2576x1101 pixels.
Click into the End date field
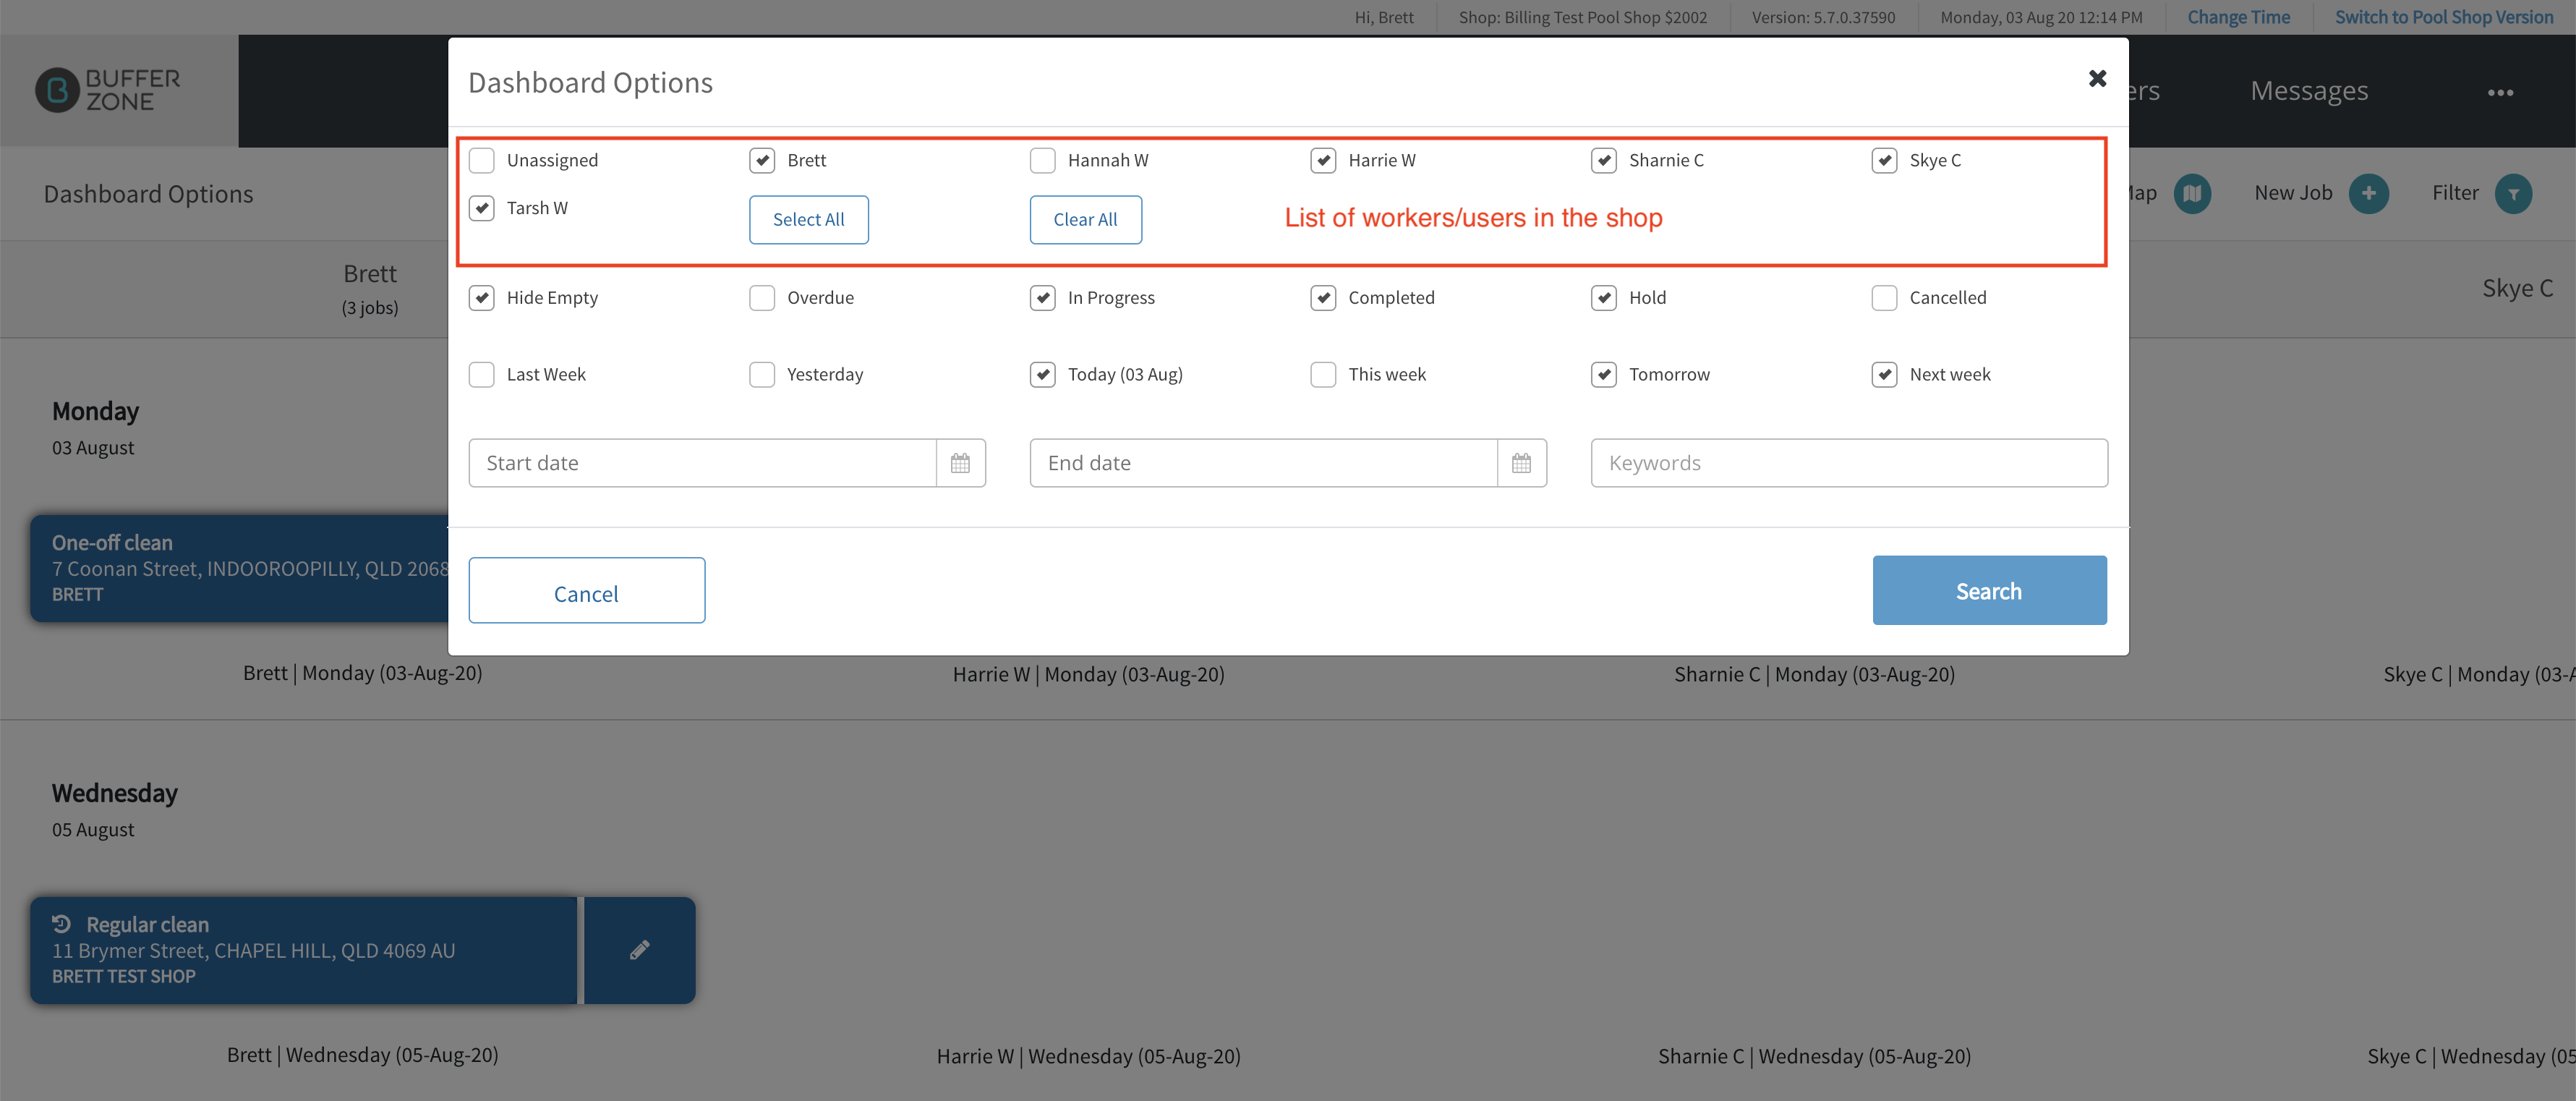coord(1264,463)
